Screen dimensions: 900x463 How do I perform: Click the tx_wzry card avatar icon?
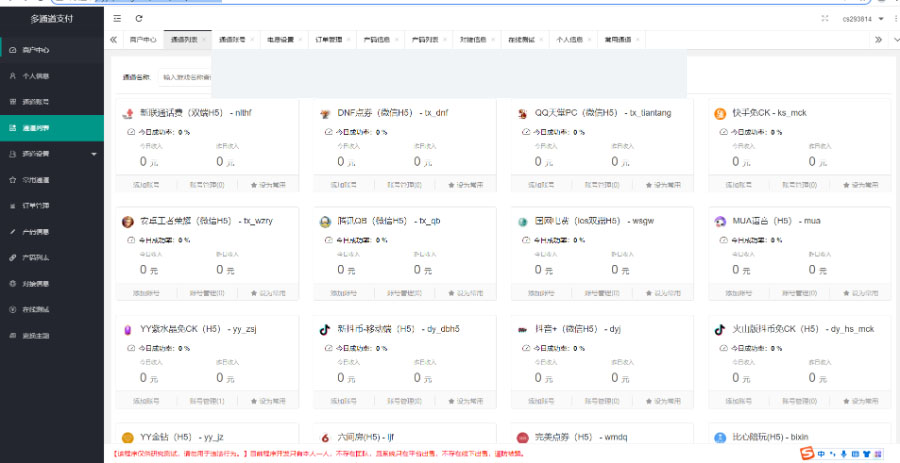click(x=128, y=222)
